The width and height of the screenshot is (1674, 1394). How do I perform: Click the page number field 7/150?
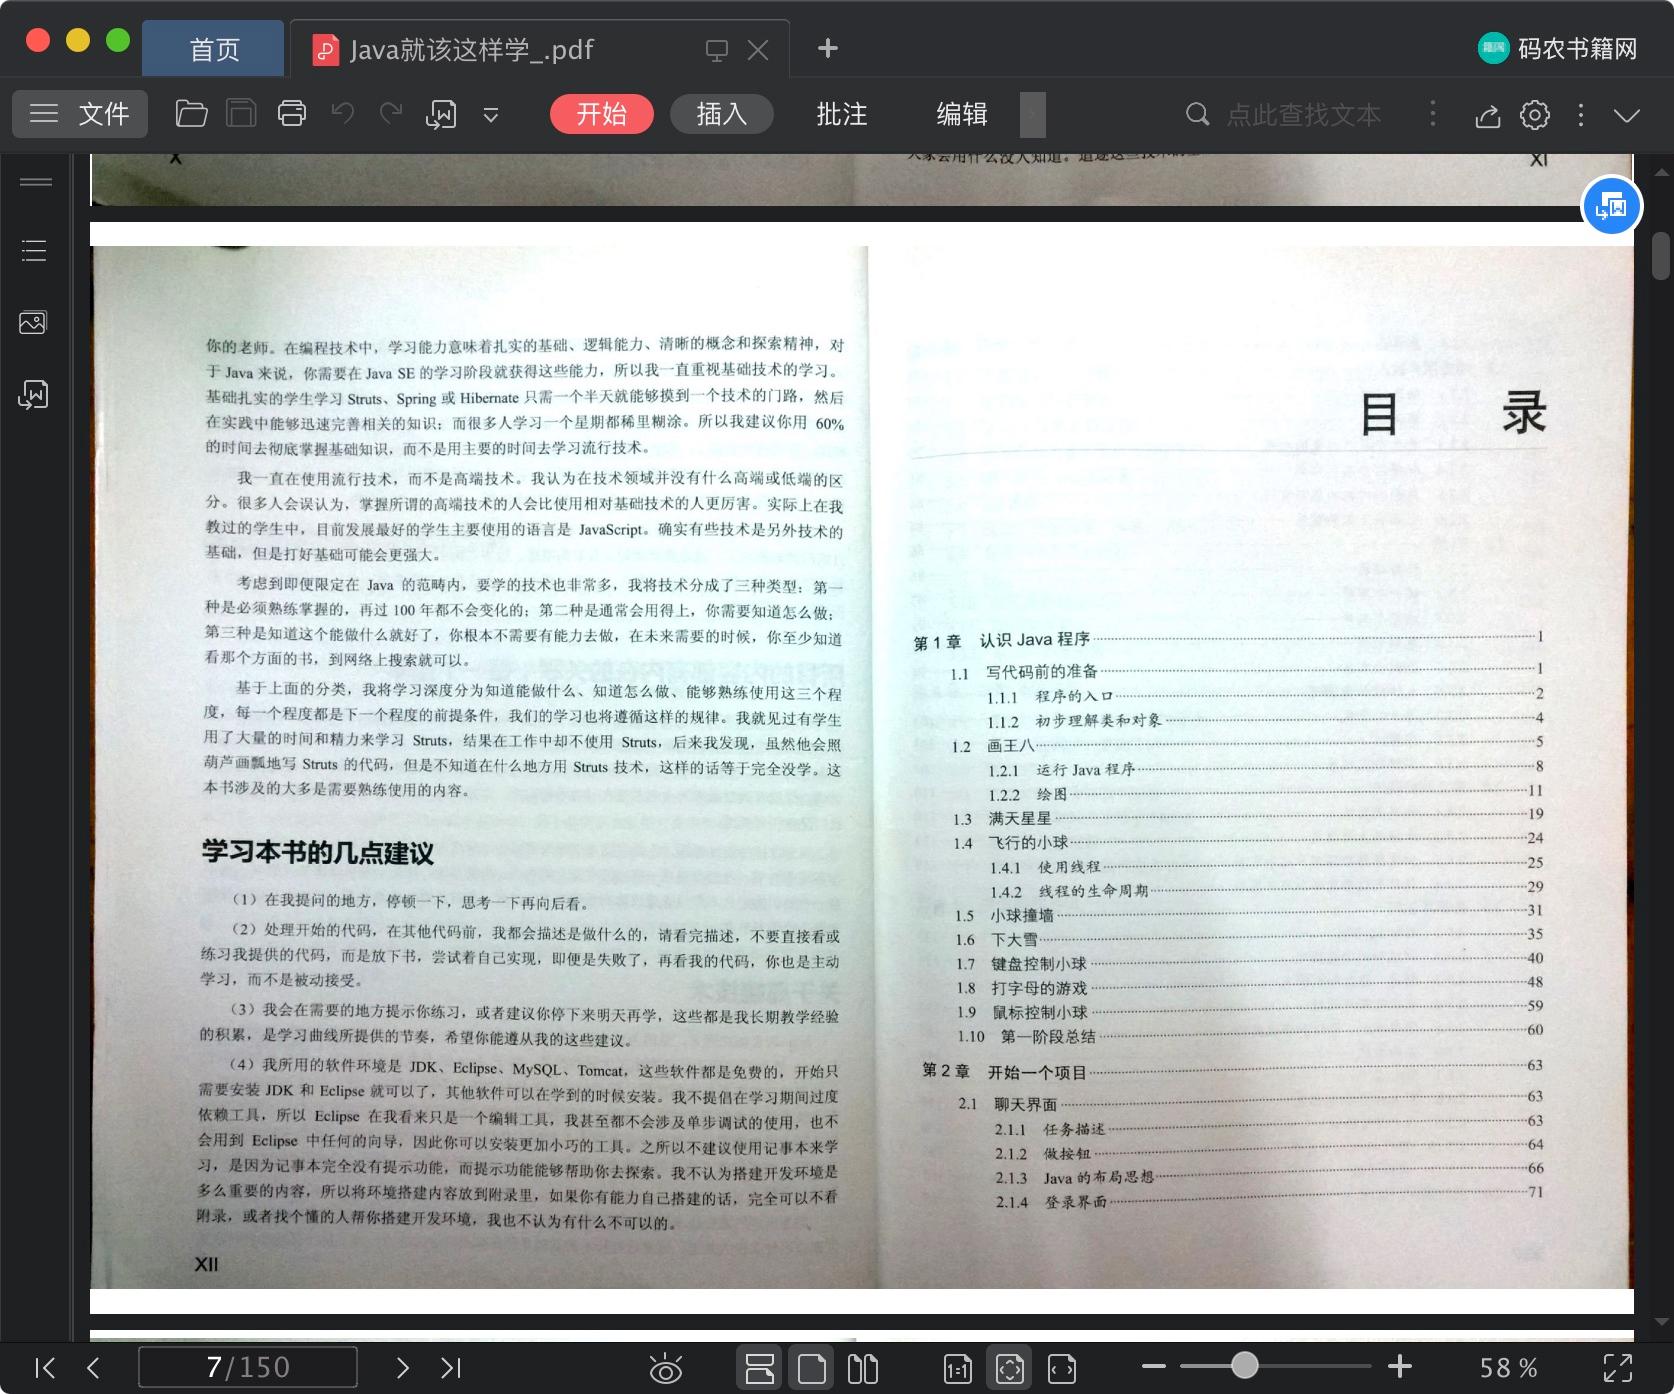point(248,1367)
